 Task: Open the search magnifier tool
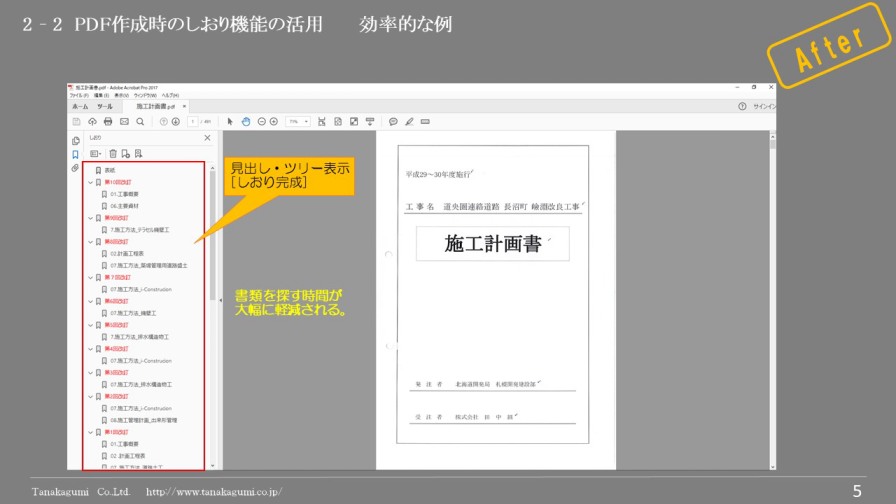[140, 121]
